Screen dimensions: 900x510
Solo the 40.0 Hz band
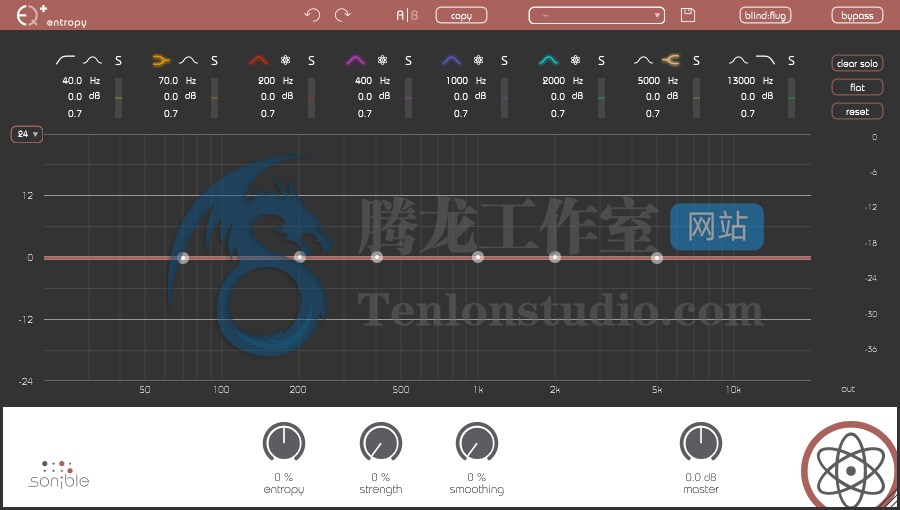118,60
